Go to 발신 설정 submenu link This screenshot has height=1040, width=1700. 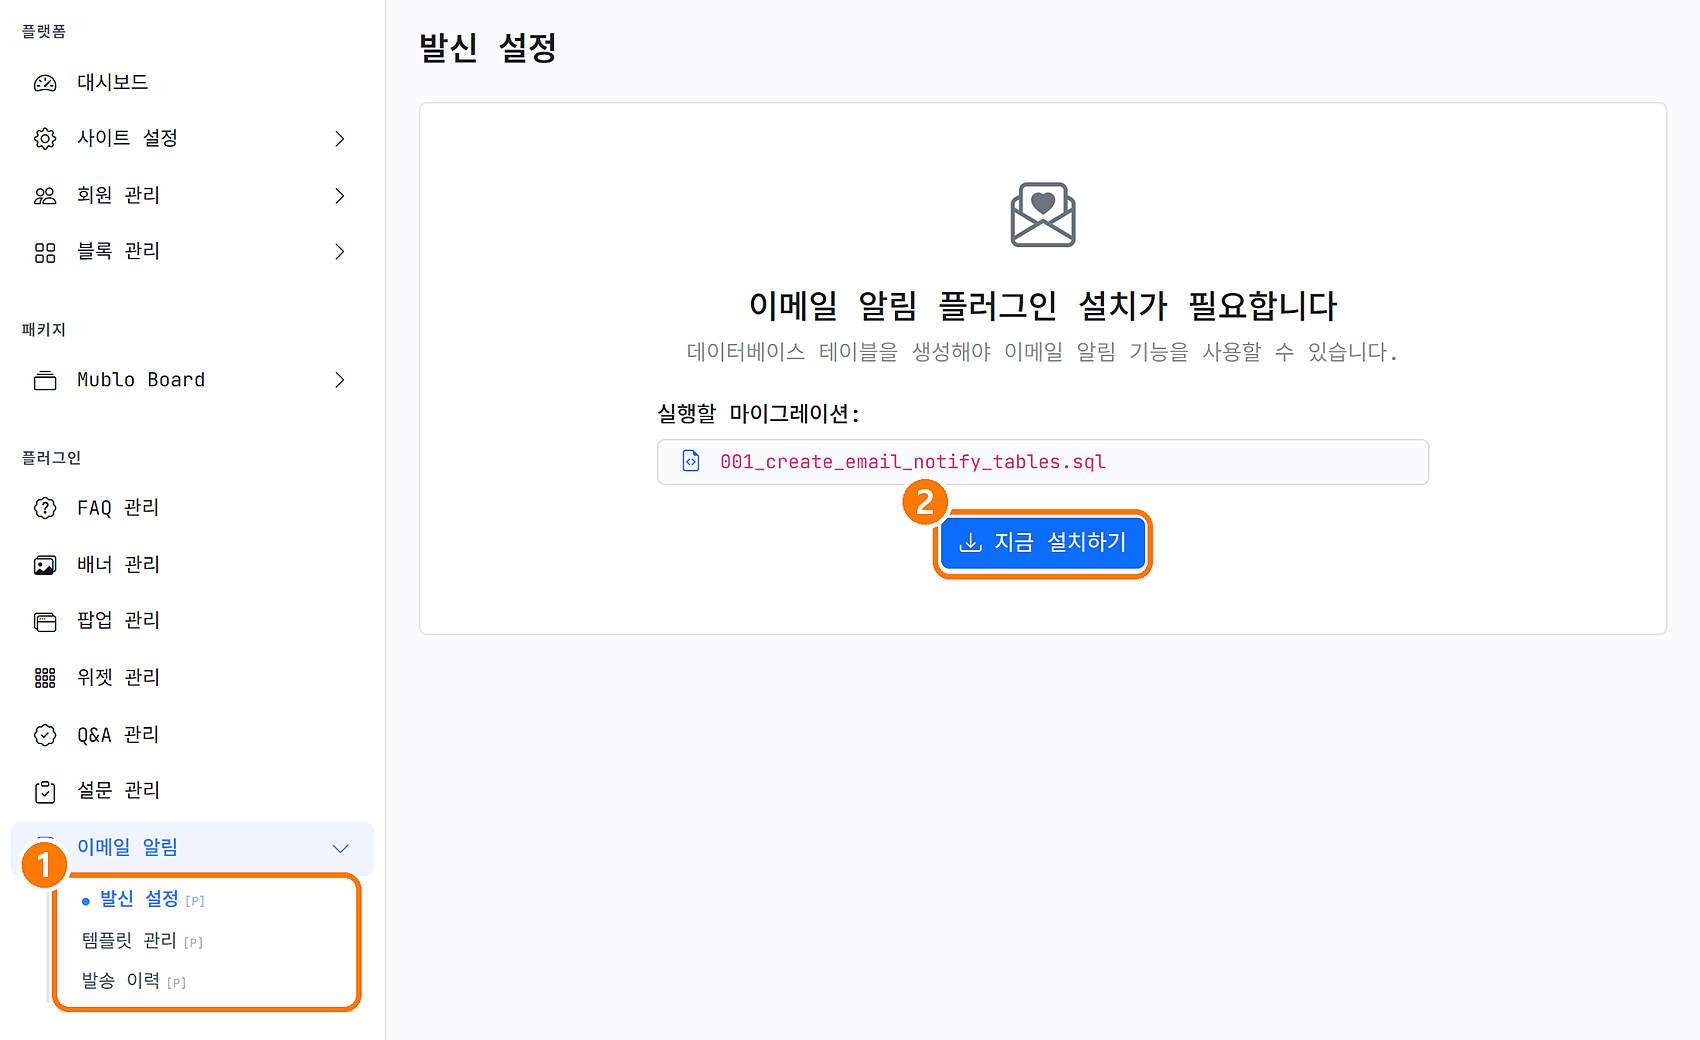coord(139,899)
